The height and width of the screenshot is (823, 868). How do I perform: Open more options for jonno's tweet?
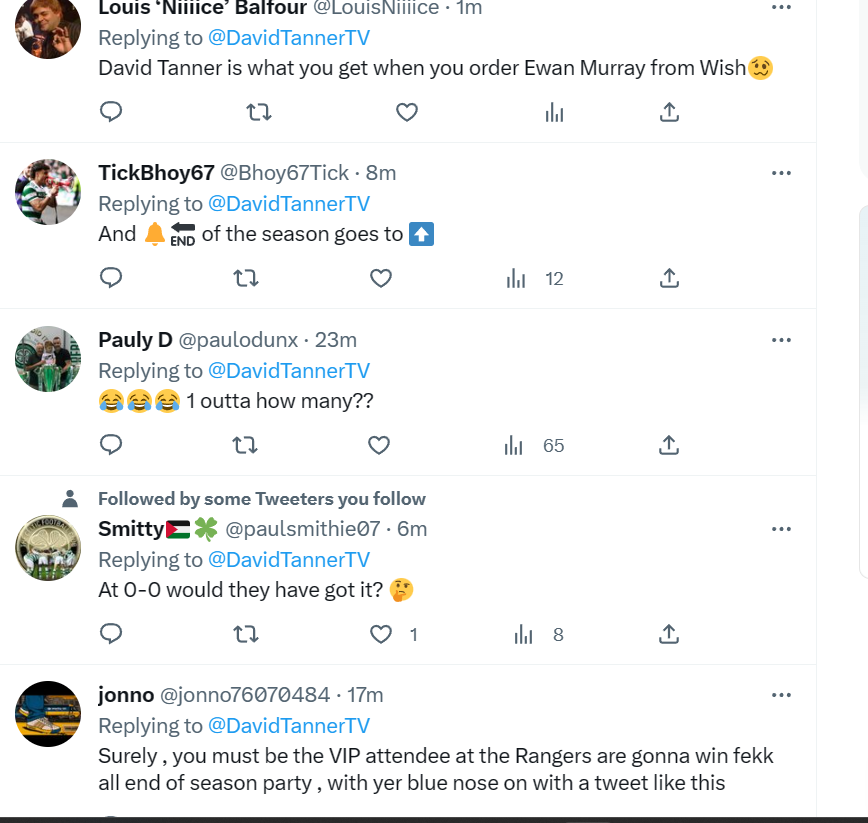click(x=781, y=695)
